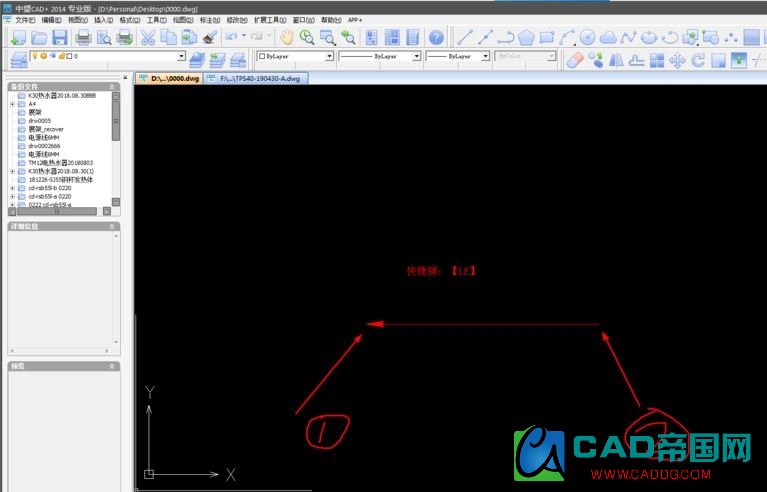Image resolution: width=767 pixels, height=492 pixels.
Task: Select the Move tool
Action: [x=677, y=60]
